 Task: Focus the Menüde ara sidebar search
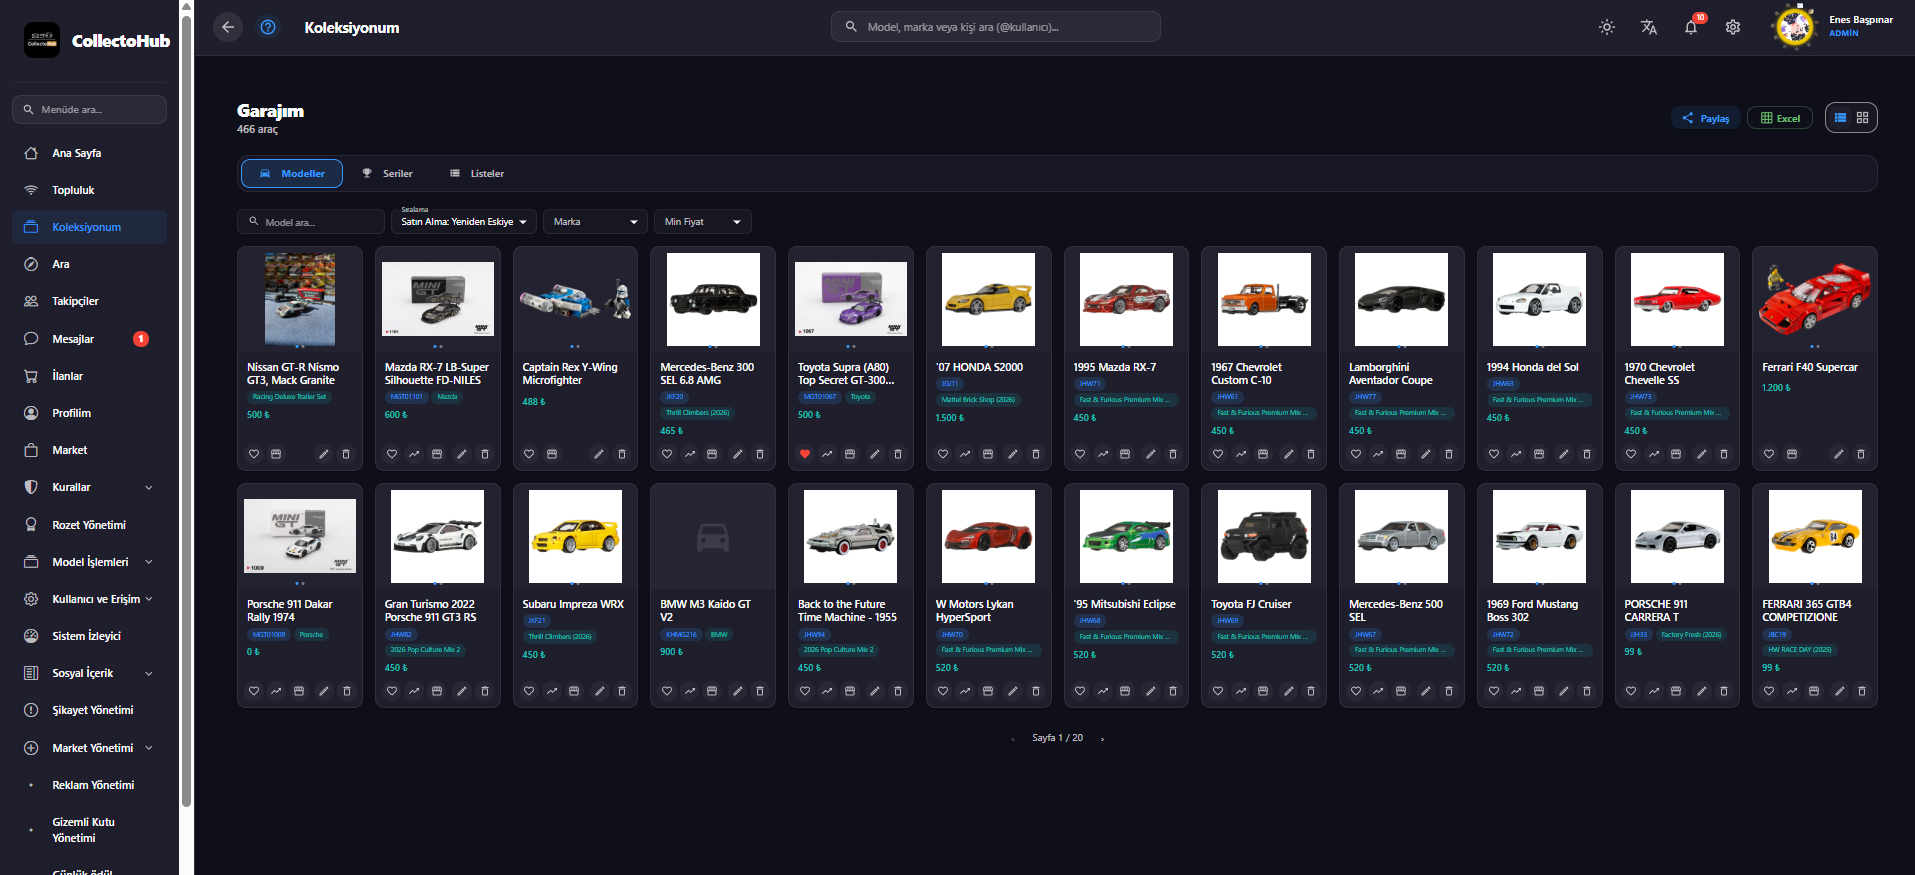point(89,109)
